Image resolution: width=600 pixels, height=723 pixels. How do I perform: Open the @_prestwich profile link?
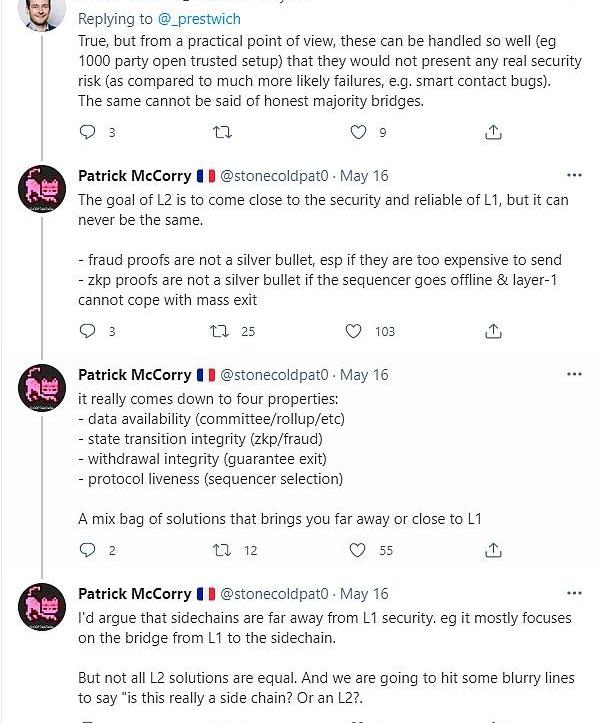point(202,19)
